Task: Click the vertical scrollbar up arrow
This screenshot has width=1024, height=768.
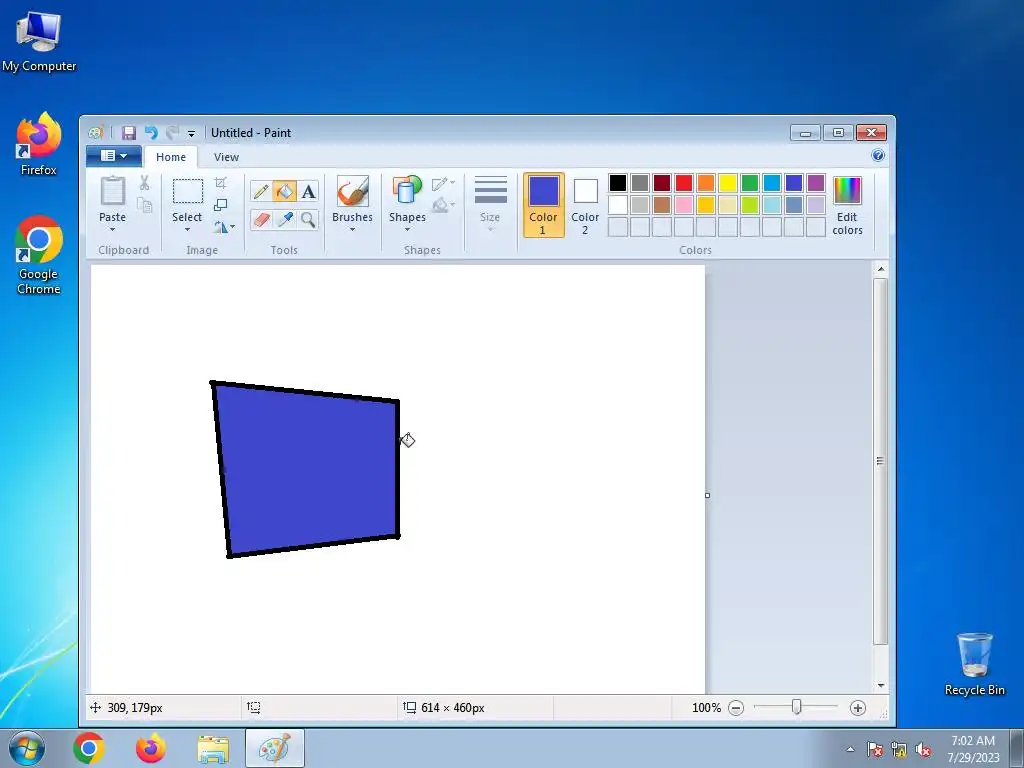Action: click(880, 268)
